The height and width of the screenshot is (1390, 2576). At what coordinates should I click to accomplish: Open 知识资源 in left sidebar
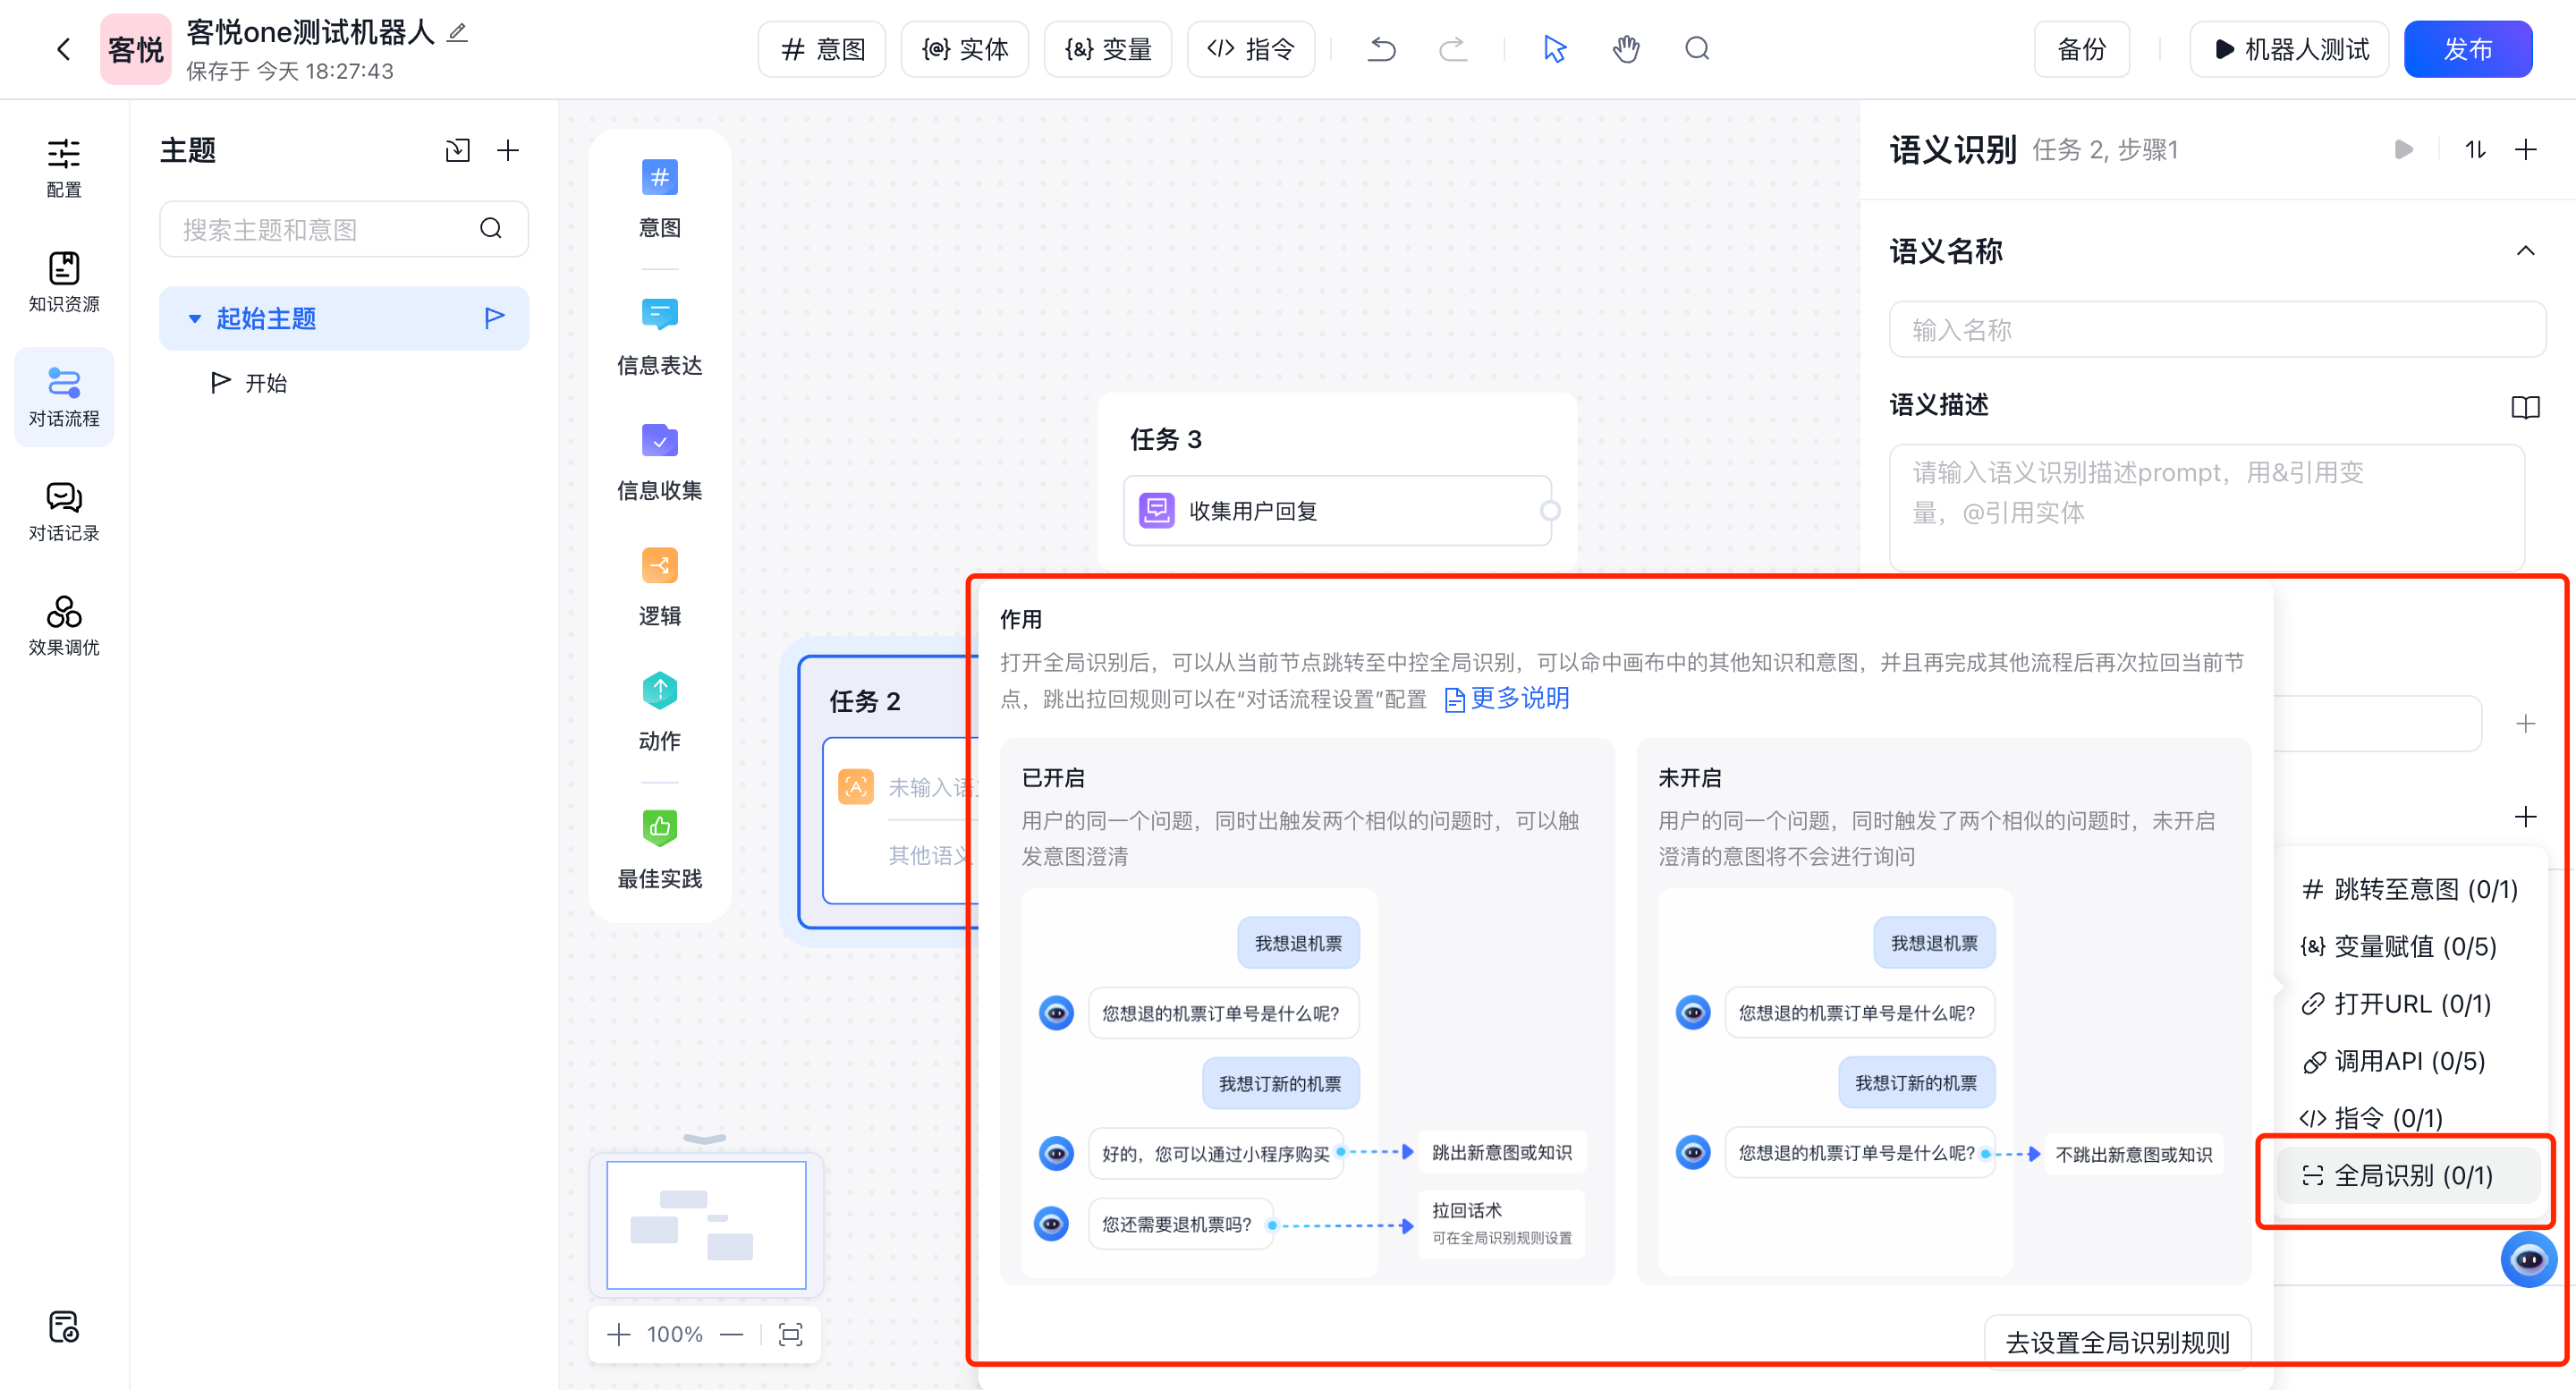click(x=64, y=282)
